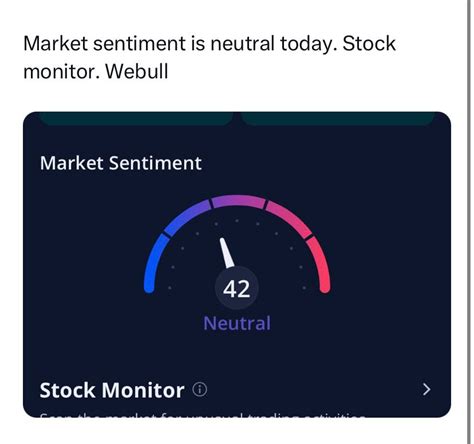
Task: Click the vertical scrollbar on the right edge
Action: (469, 222)
